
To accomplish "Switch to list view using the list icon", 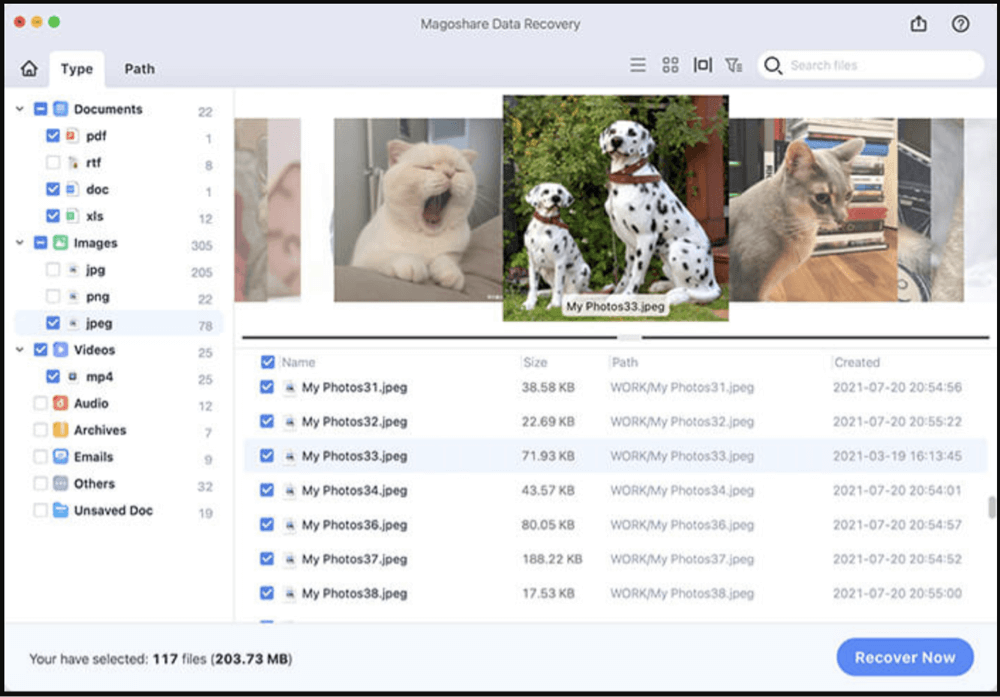I will 638,64.
